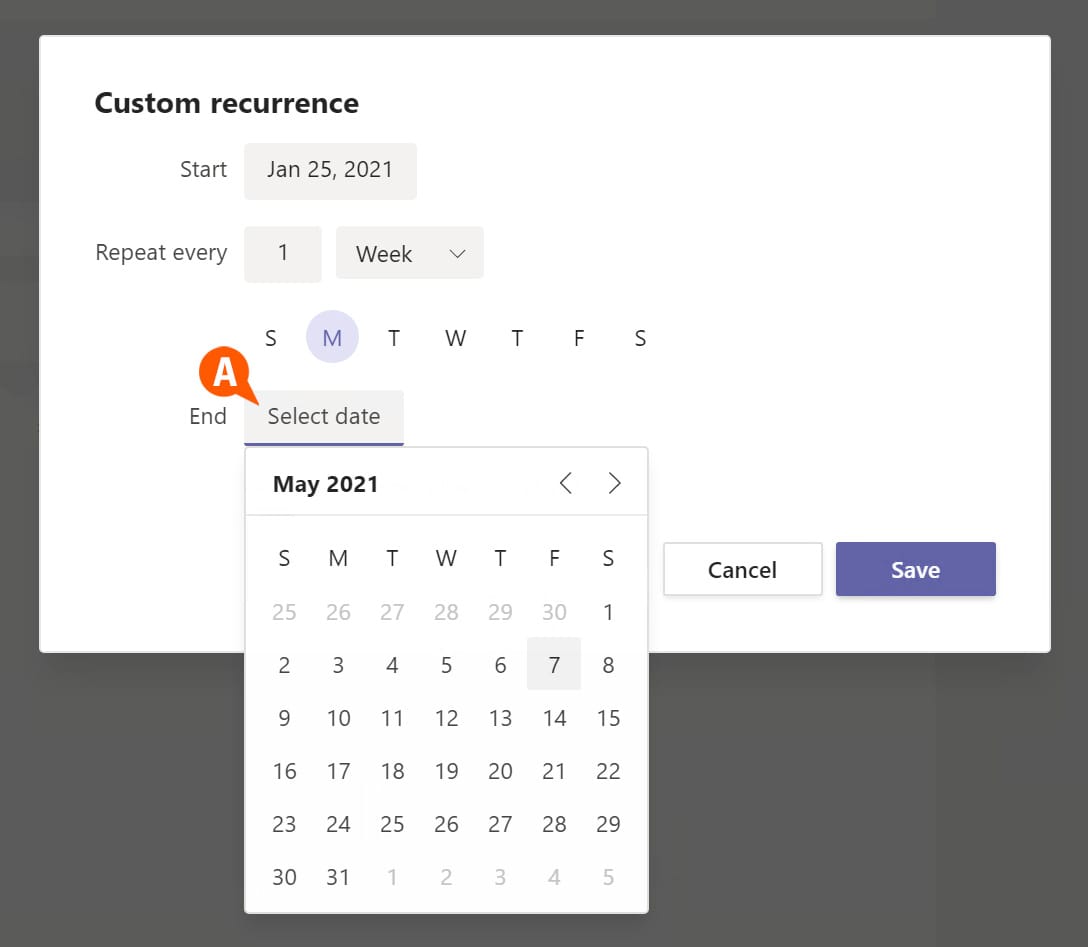Choose May 23 in the calendar

pos(284,824)
